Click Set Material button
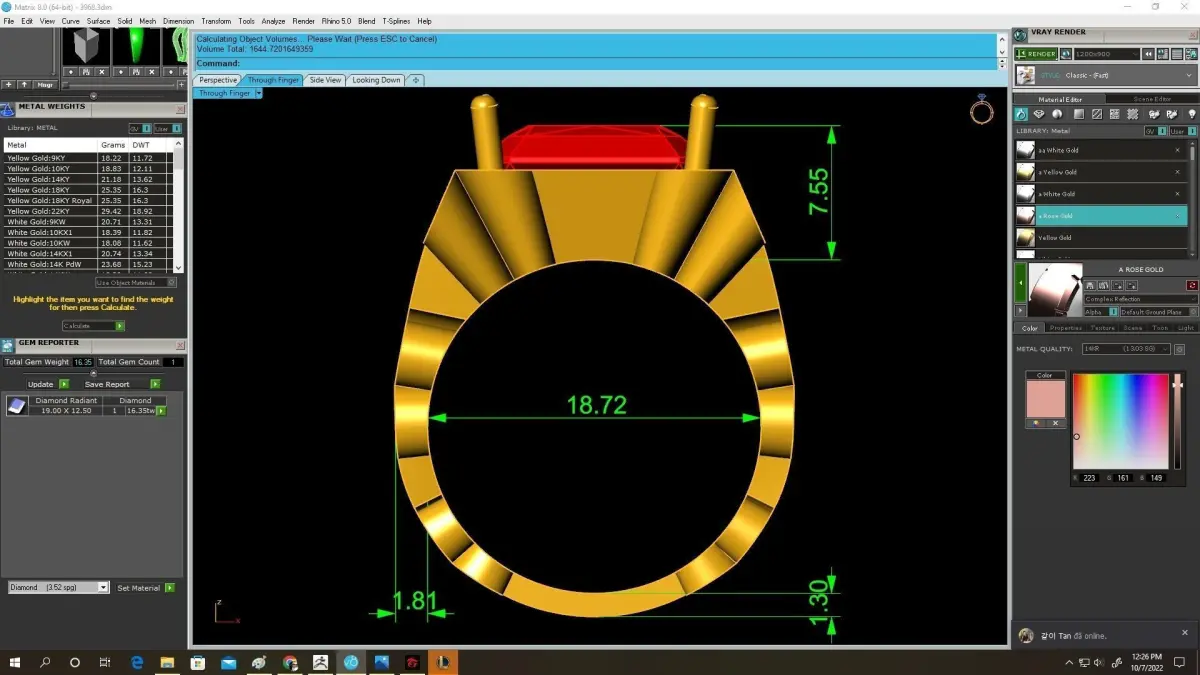1200x675 pixels. (146, 588)
